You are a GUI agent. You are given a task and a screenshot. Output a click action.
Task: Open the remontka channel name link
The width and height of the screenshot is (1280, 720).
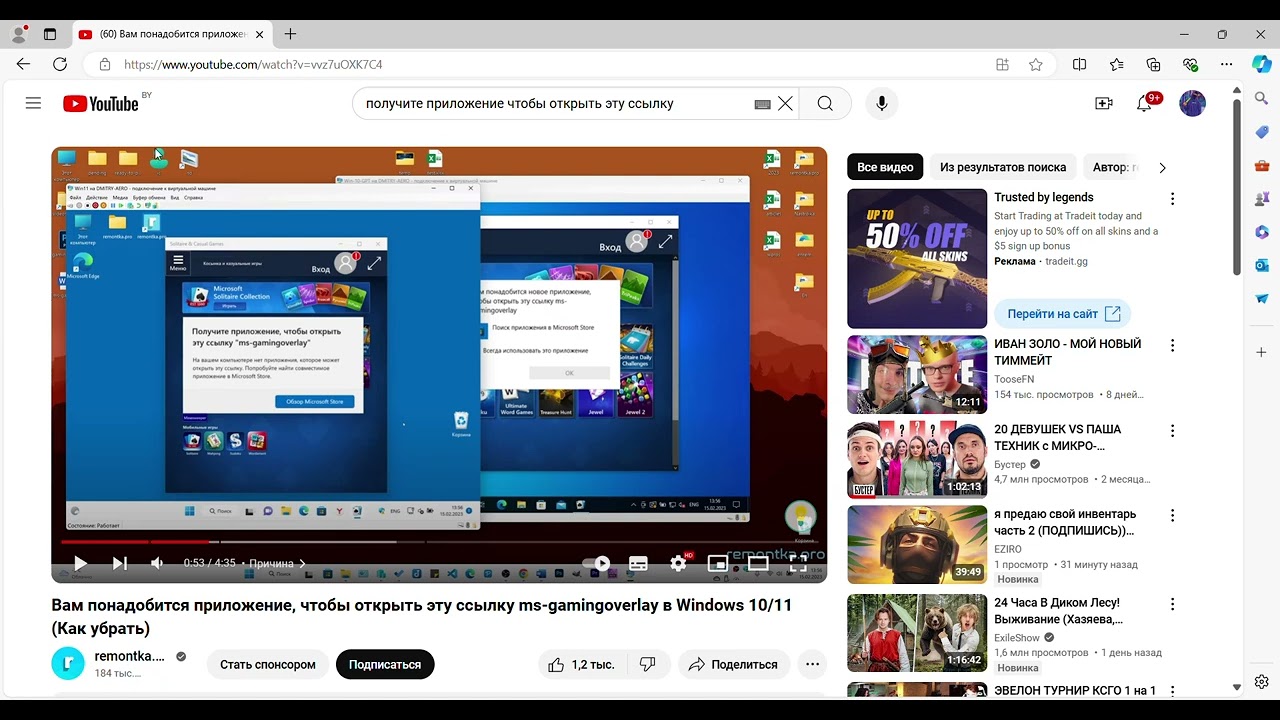coord(129,656)
